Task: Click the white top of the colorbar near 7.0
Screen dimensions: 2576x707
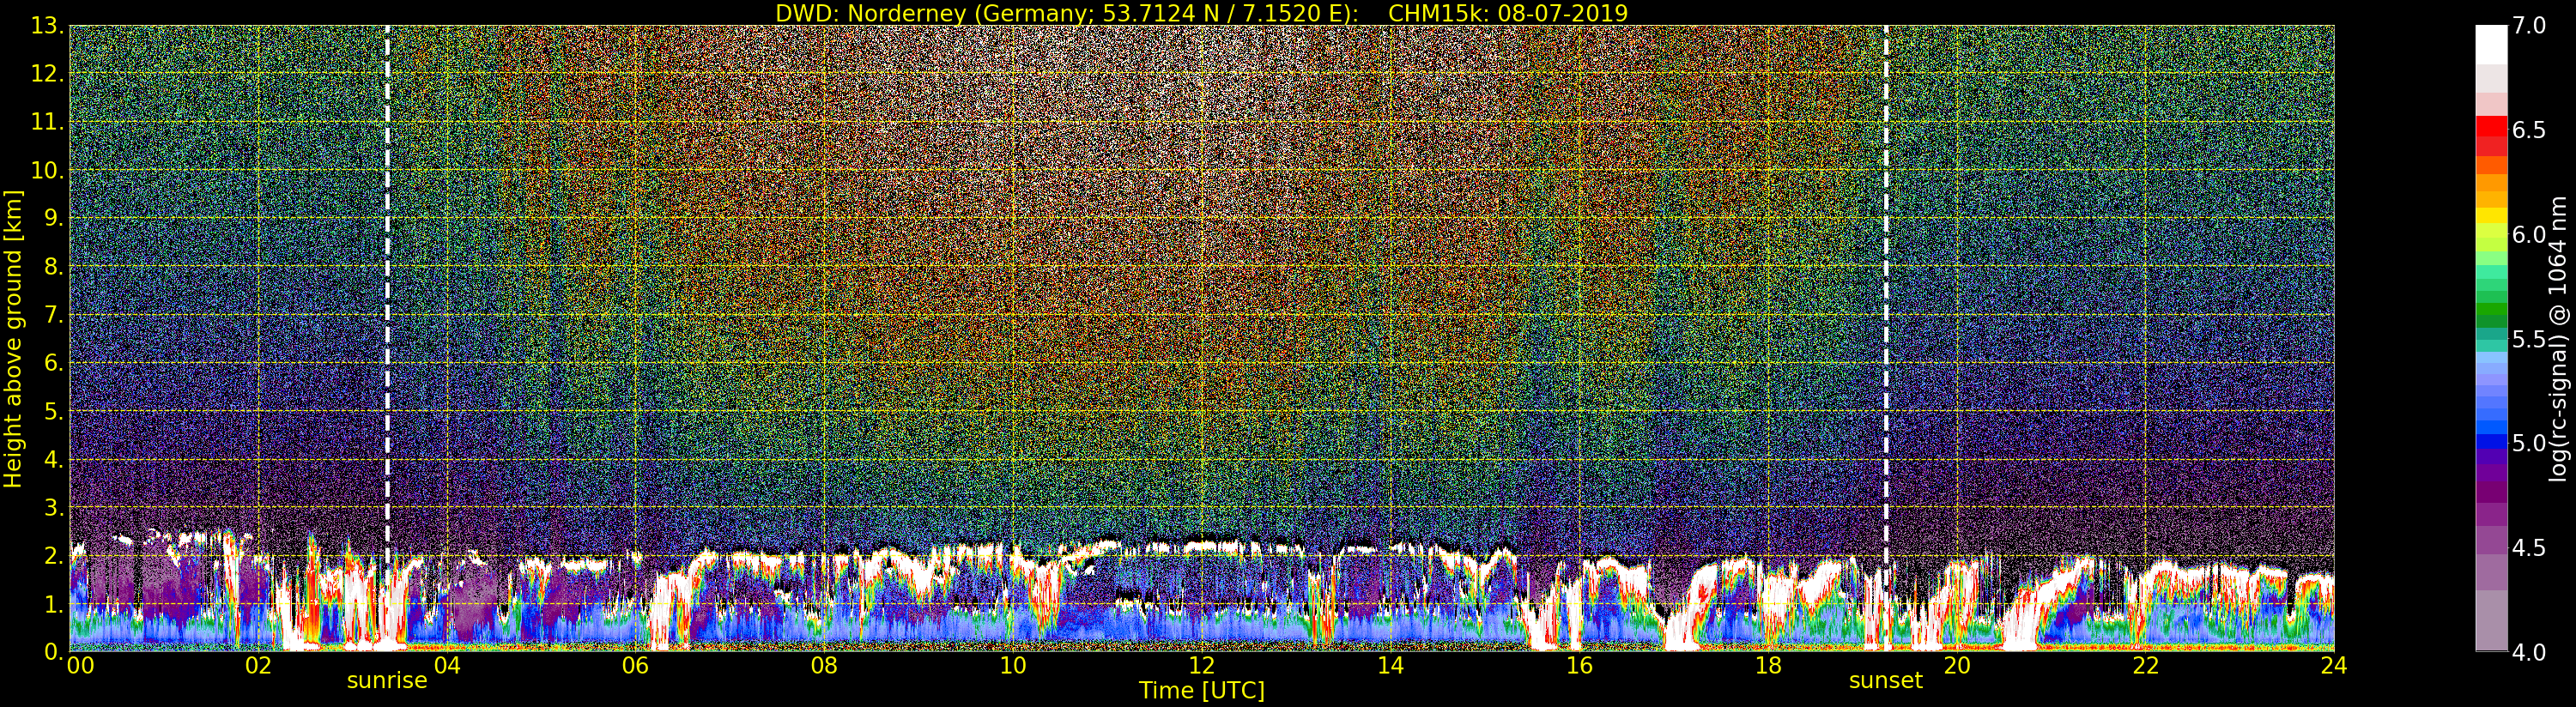Action: 2491,45
